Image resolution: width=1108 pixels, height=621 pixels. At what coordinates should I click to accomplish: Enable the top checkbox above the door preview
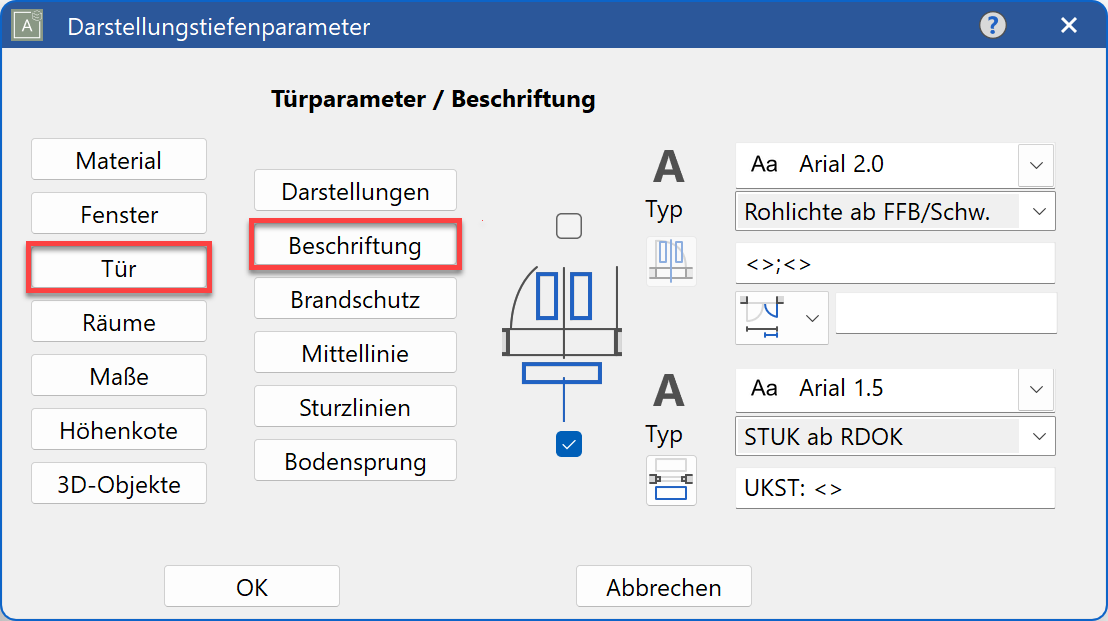(569, 226)
